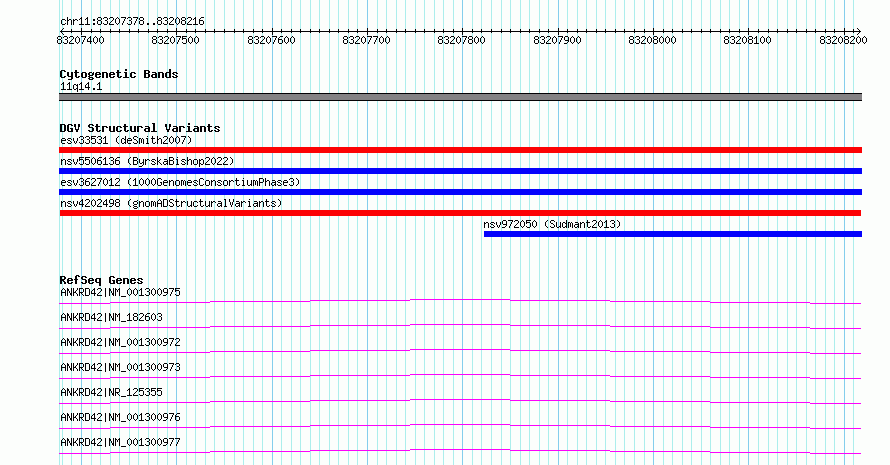Click the Cytogenetic Bands track title
The image size is (890, 465).
point(119,74)
